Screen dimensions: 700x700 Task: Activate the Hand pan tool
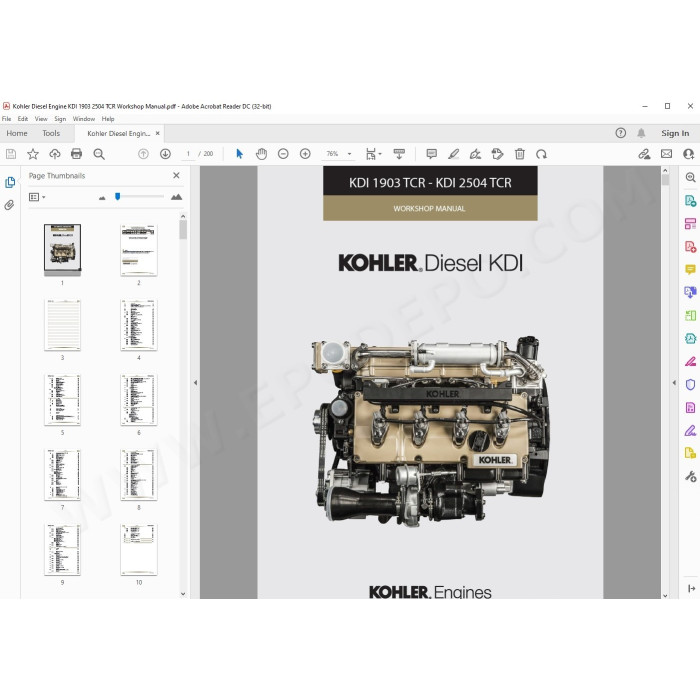click(x=261, y=154)
